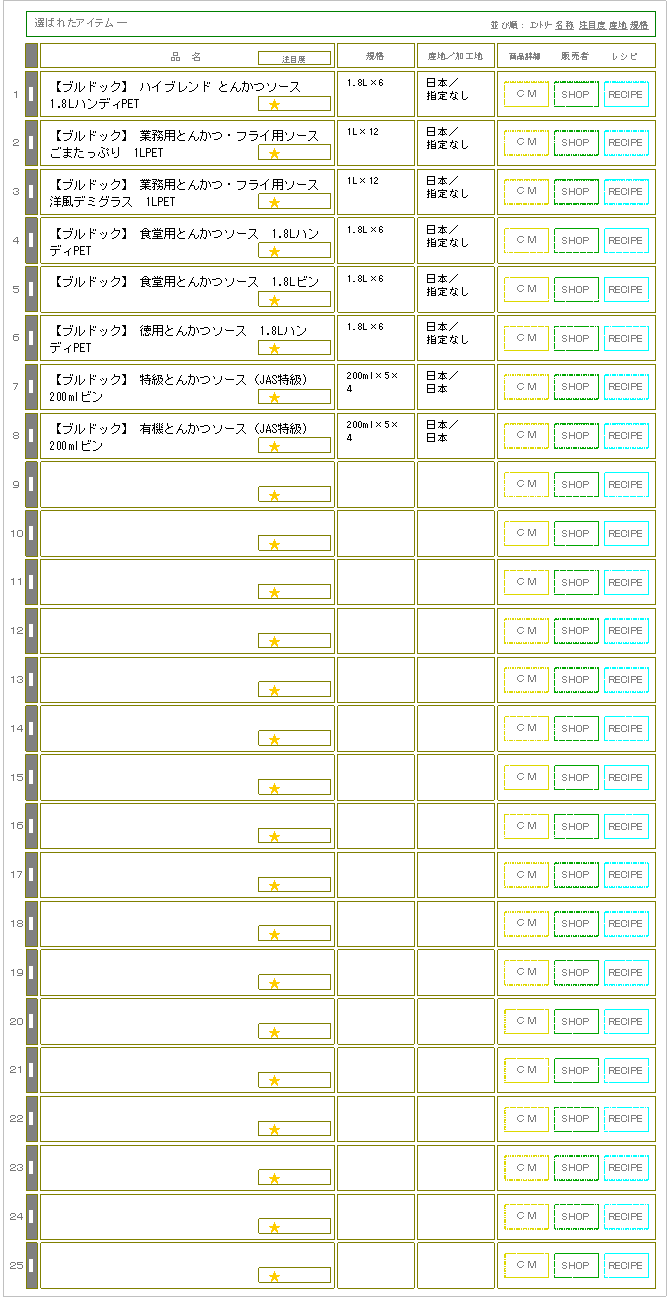Click the star in row 5 食堂用 1.8Lビン
The height and width of the screenshot is (1298, 668).
click(x=274, y=300)
